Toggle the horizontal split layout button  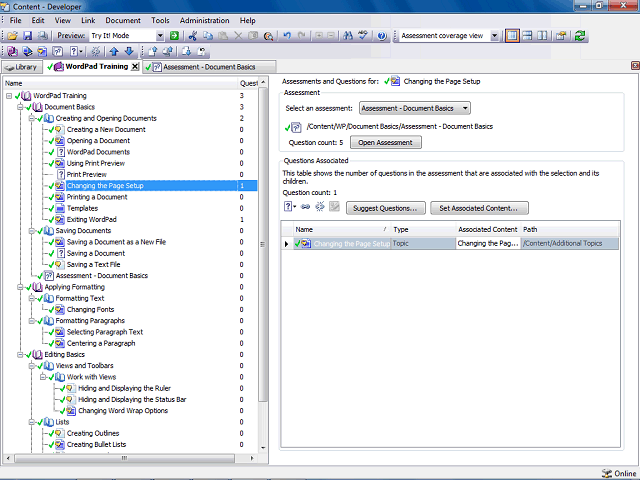[527, 36]
